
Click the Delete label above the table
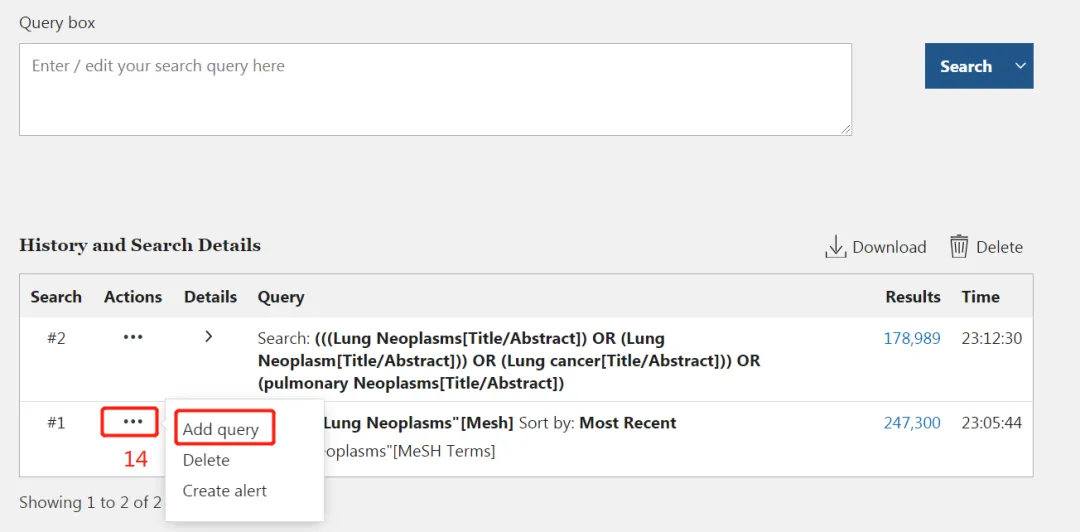(999, 247)
